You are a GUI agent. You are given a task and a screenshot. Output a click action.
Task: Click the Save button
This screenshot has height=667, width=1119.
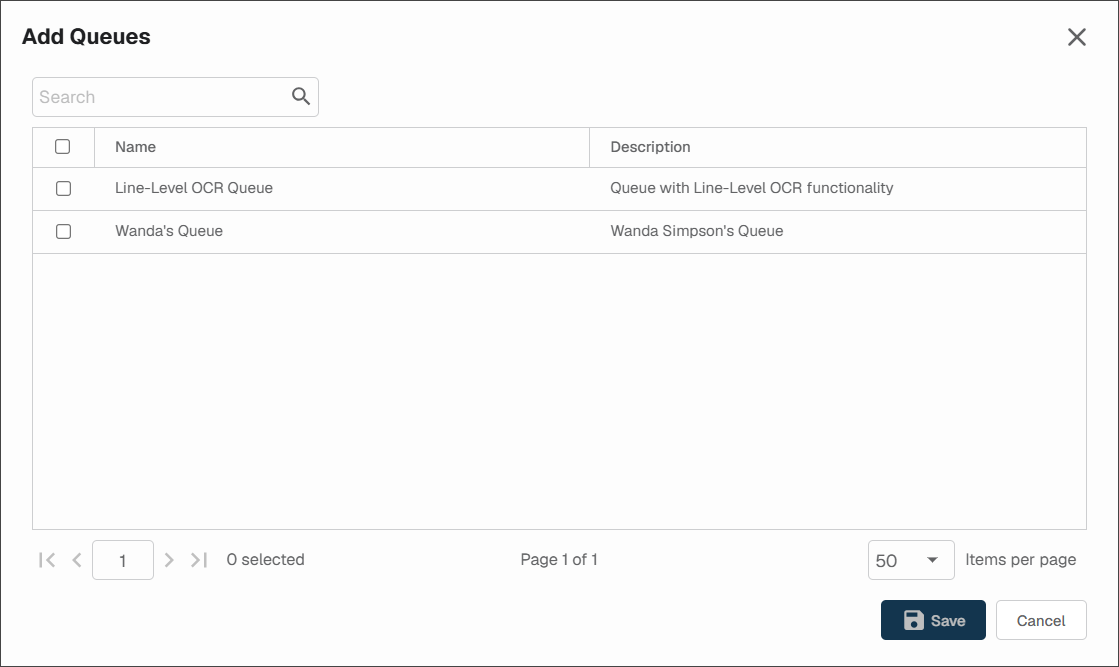pyautogui.click(x=933, y=620)
